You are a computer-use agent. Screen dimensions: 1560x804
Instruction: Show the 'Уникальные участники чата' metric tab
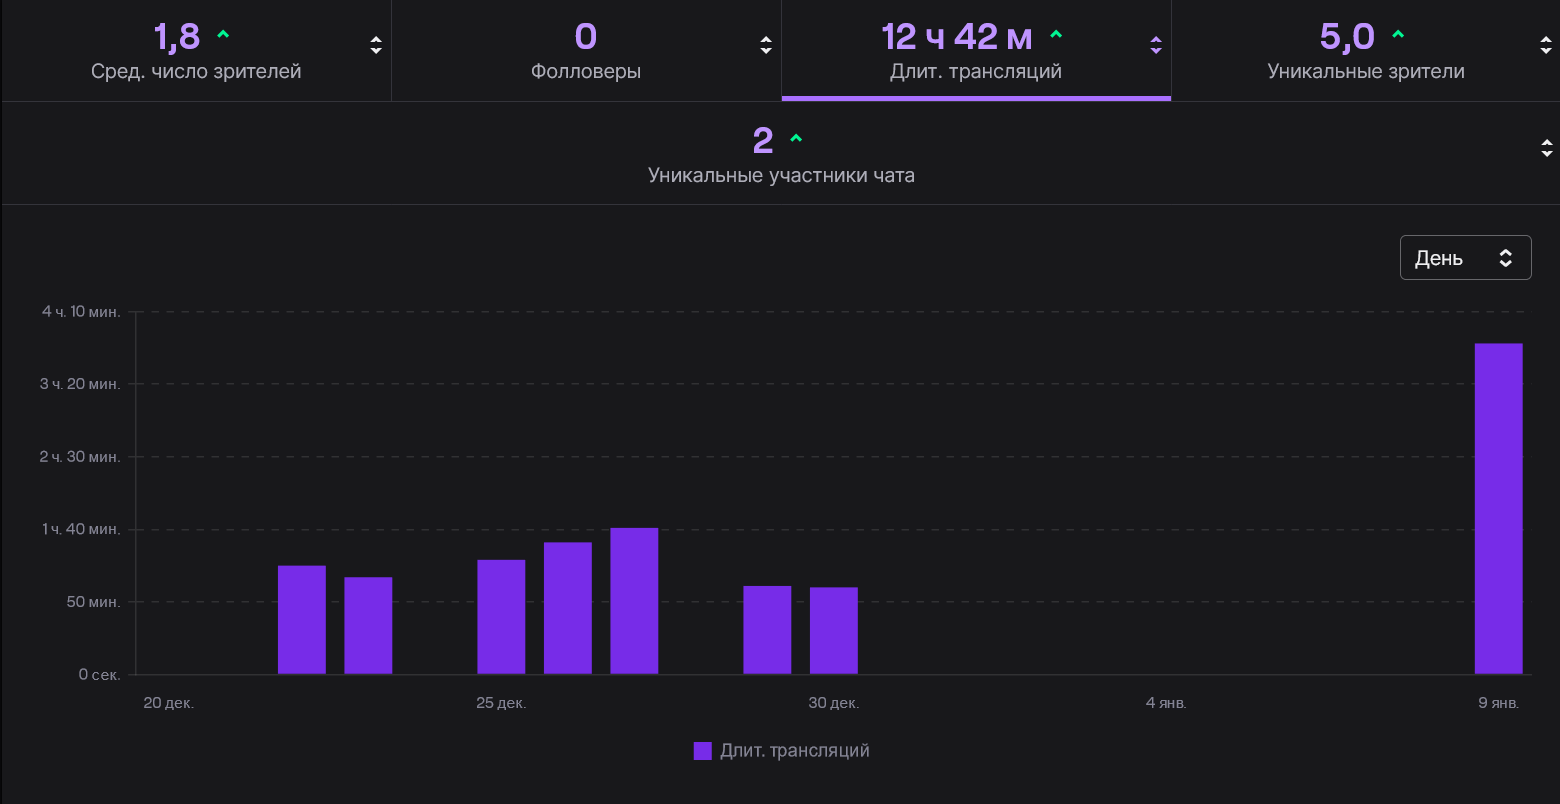(781, 153)
